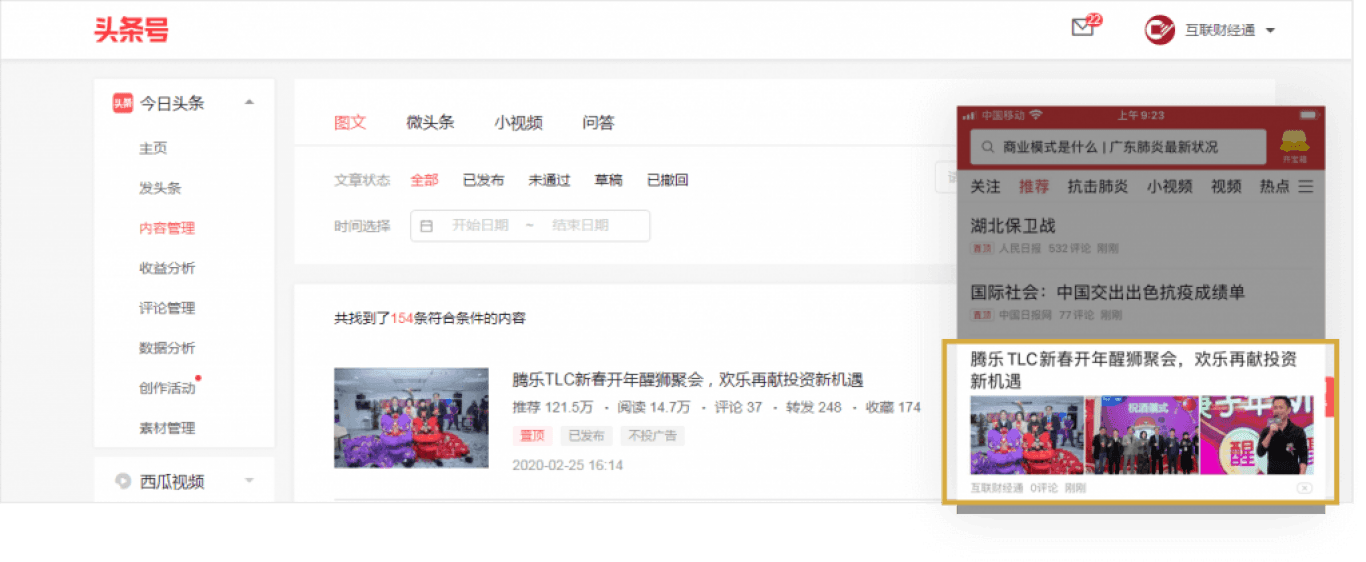Open the highlighted 腾乐 TLC article headline
Viewport: 1366px width, 562px height.
[1134, 370]
